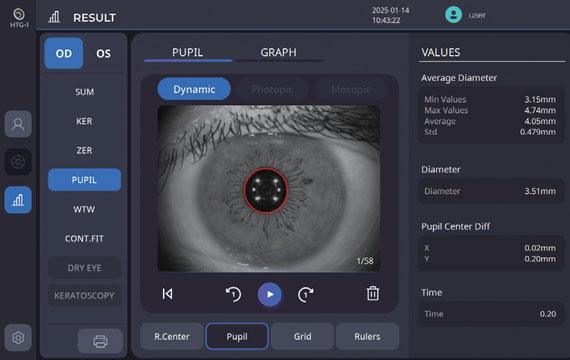
Task: Switch to the PUPIL tab
Action: (188, 52)
